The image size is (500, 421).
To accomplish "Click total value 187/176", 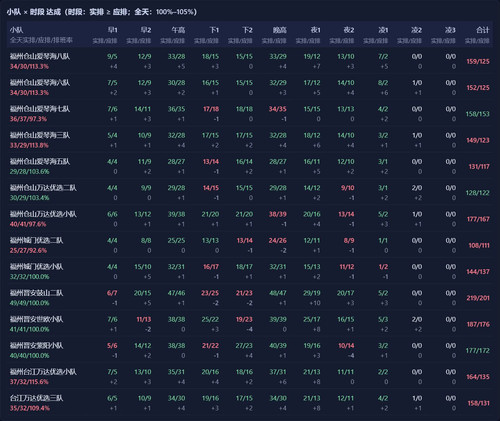I will coord(478,324).
